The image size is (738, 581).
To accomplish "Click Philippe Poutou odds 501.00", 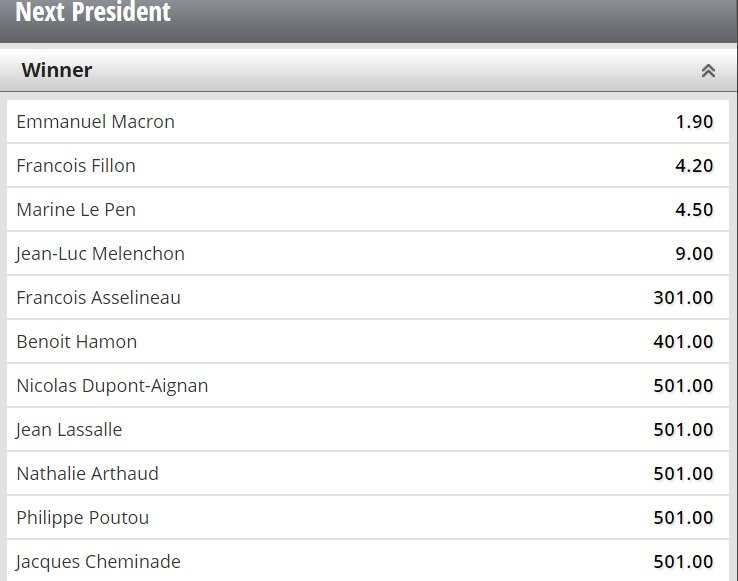I will point(683,518).
